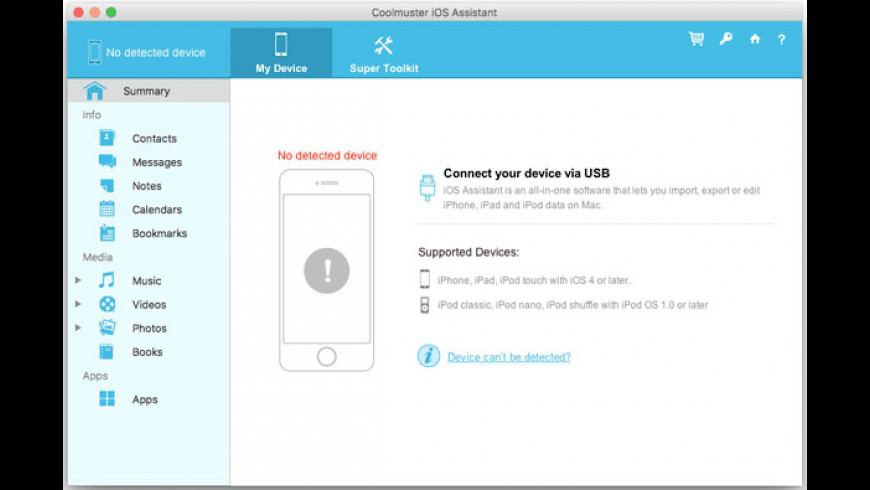Screen dimensions: 870x490
Task: Select the Messages label in sidebar
Action: pyautogui.click(x=157, y=163)
